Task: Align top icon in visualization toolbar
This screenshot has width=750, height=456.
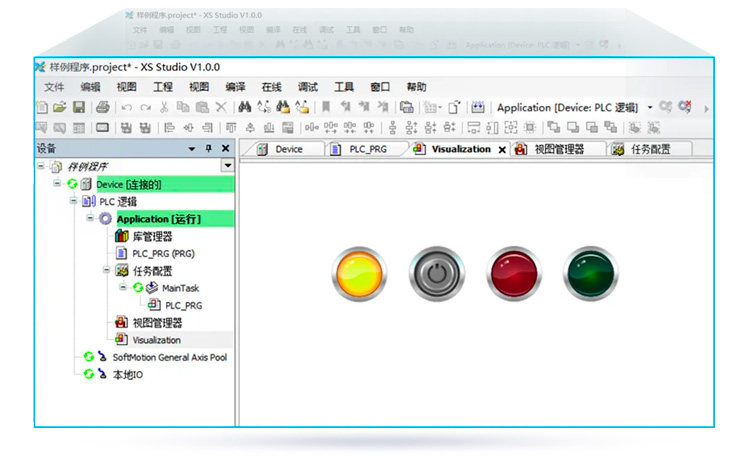Action: (x=231, y=128)
